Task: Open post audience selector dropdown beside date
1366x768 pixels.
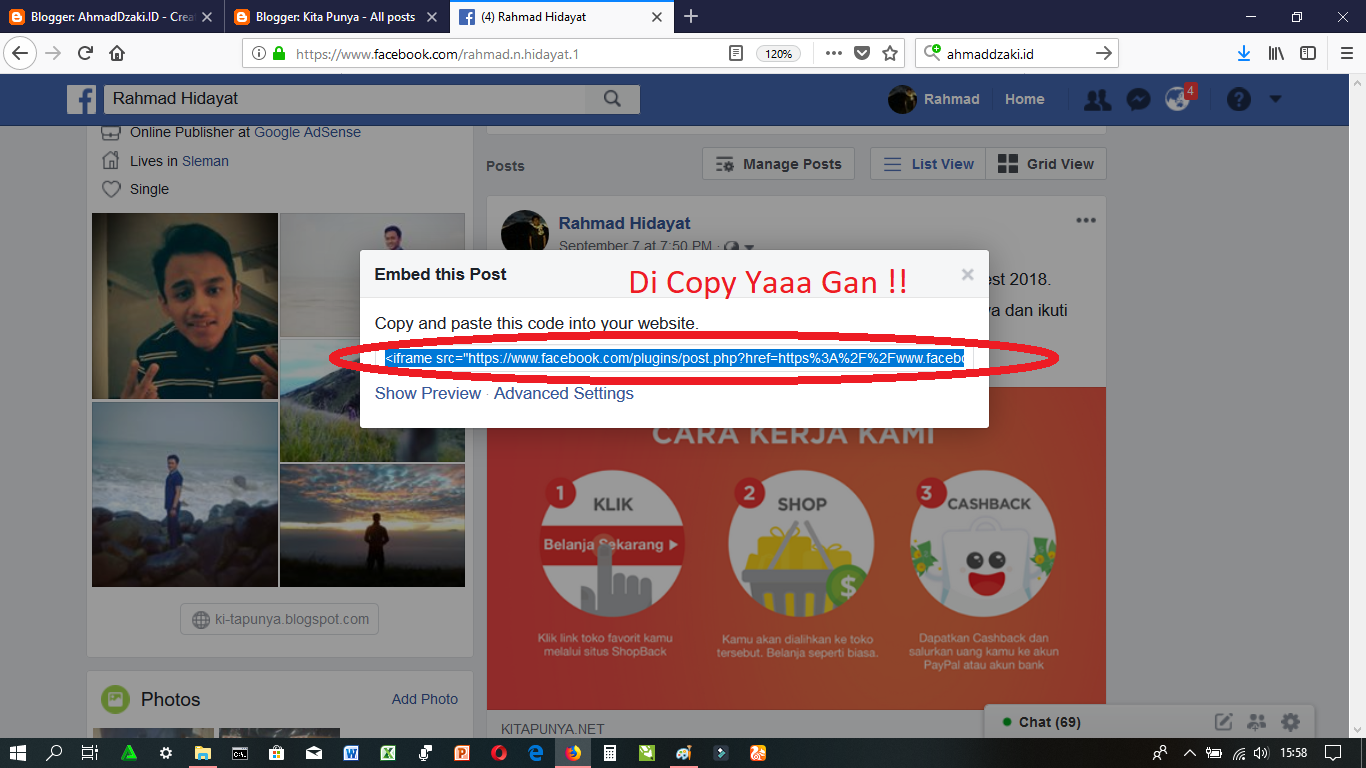Action: click(x=739, y=246)
